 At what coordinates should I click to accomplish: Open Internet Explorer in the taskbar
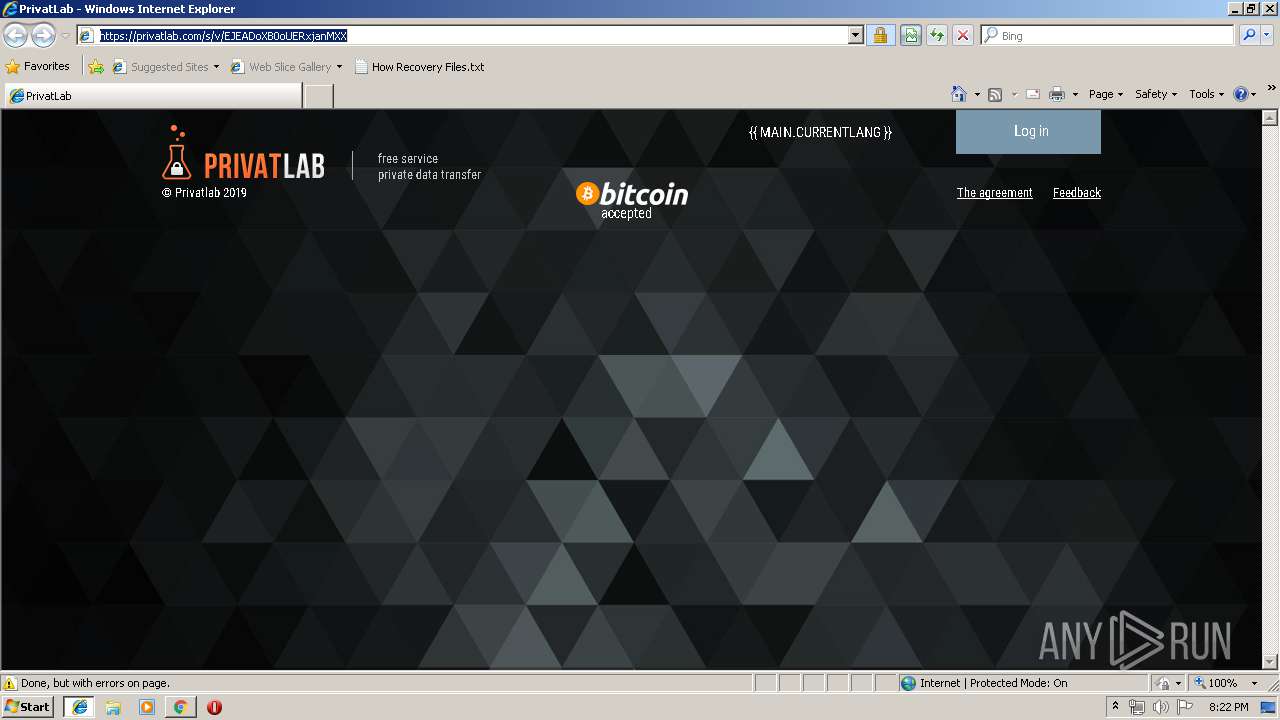[79, 707]
